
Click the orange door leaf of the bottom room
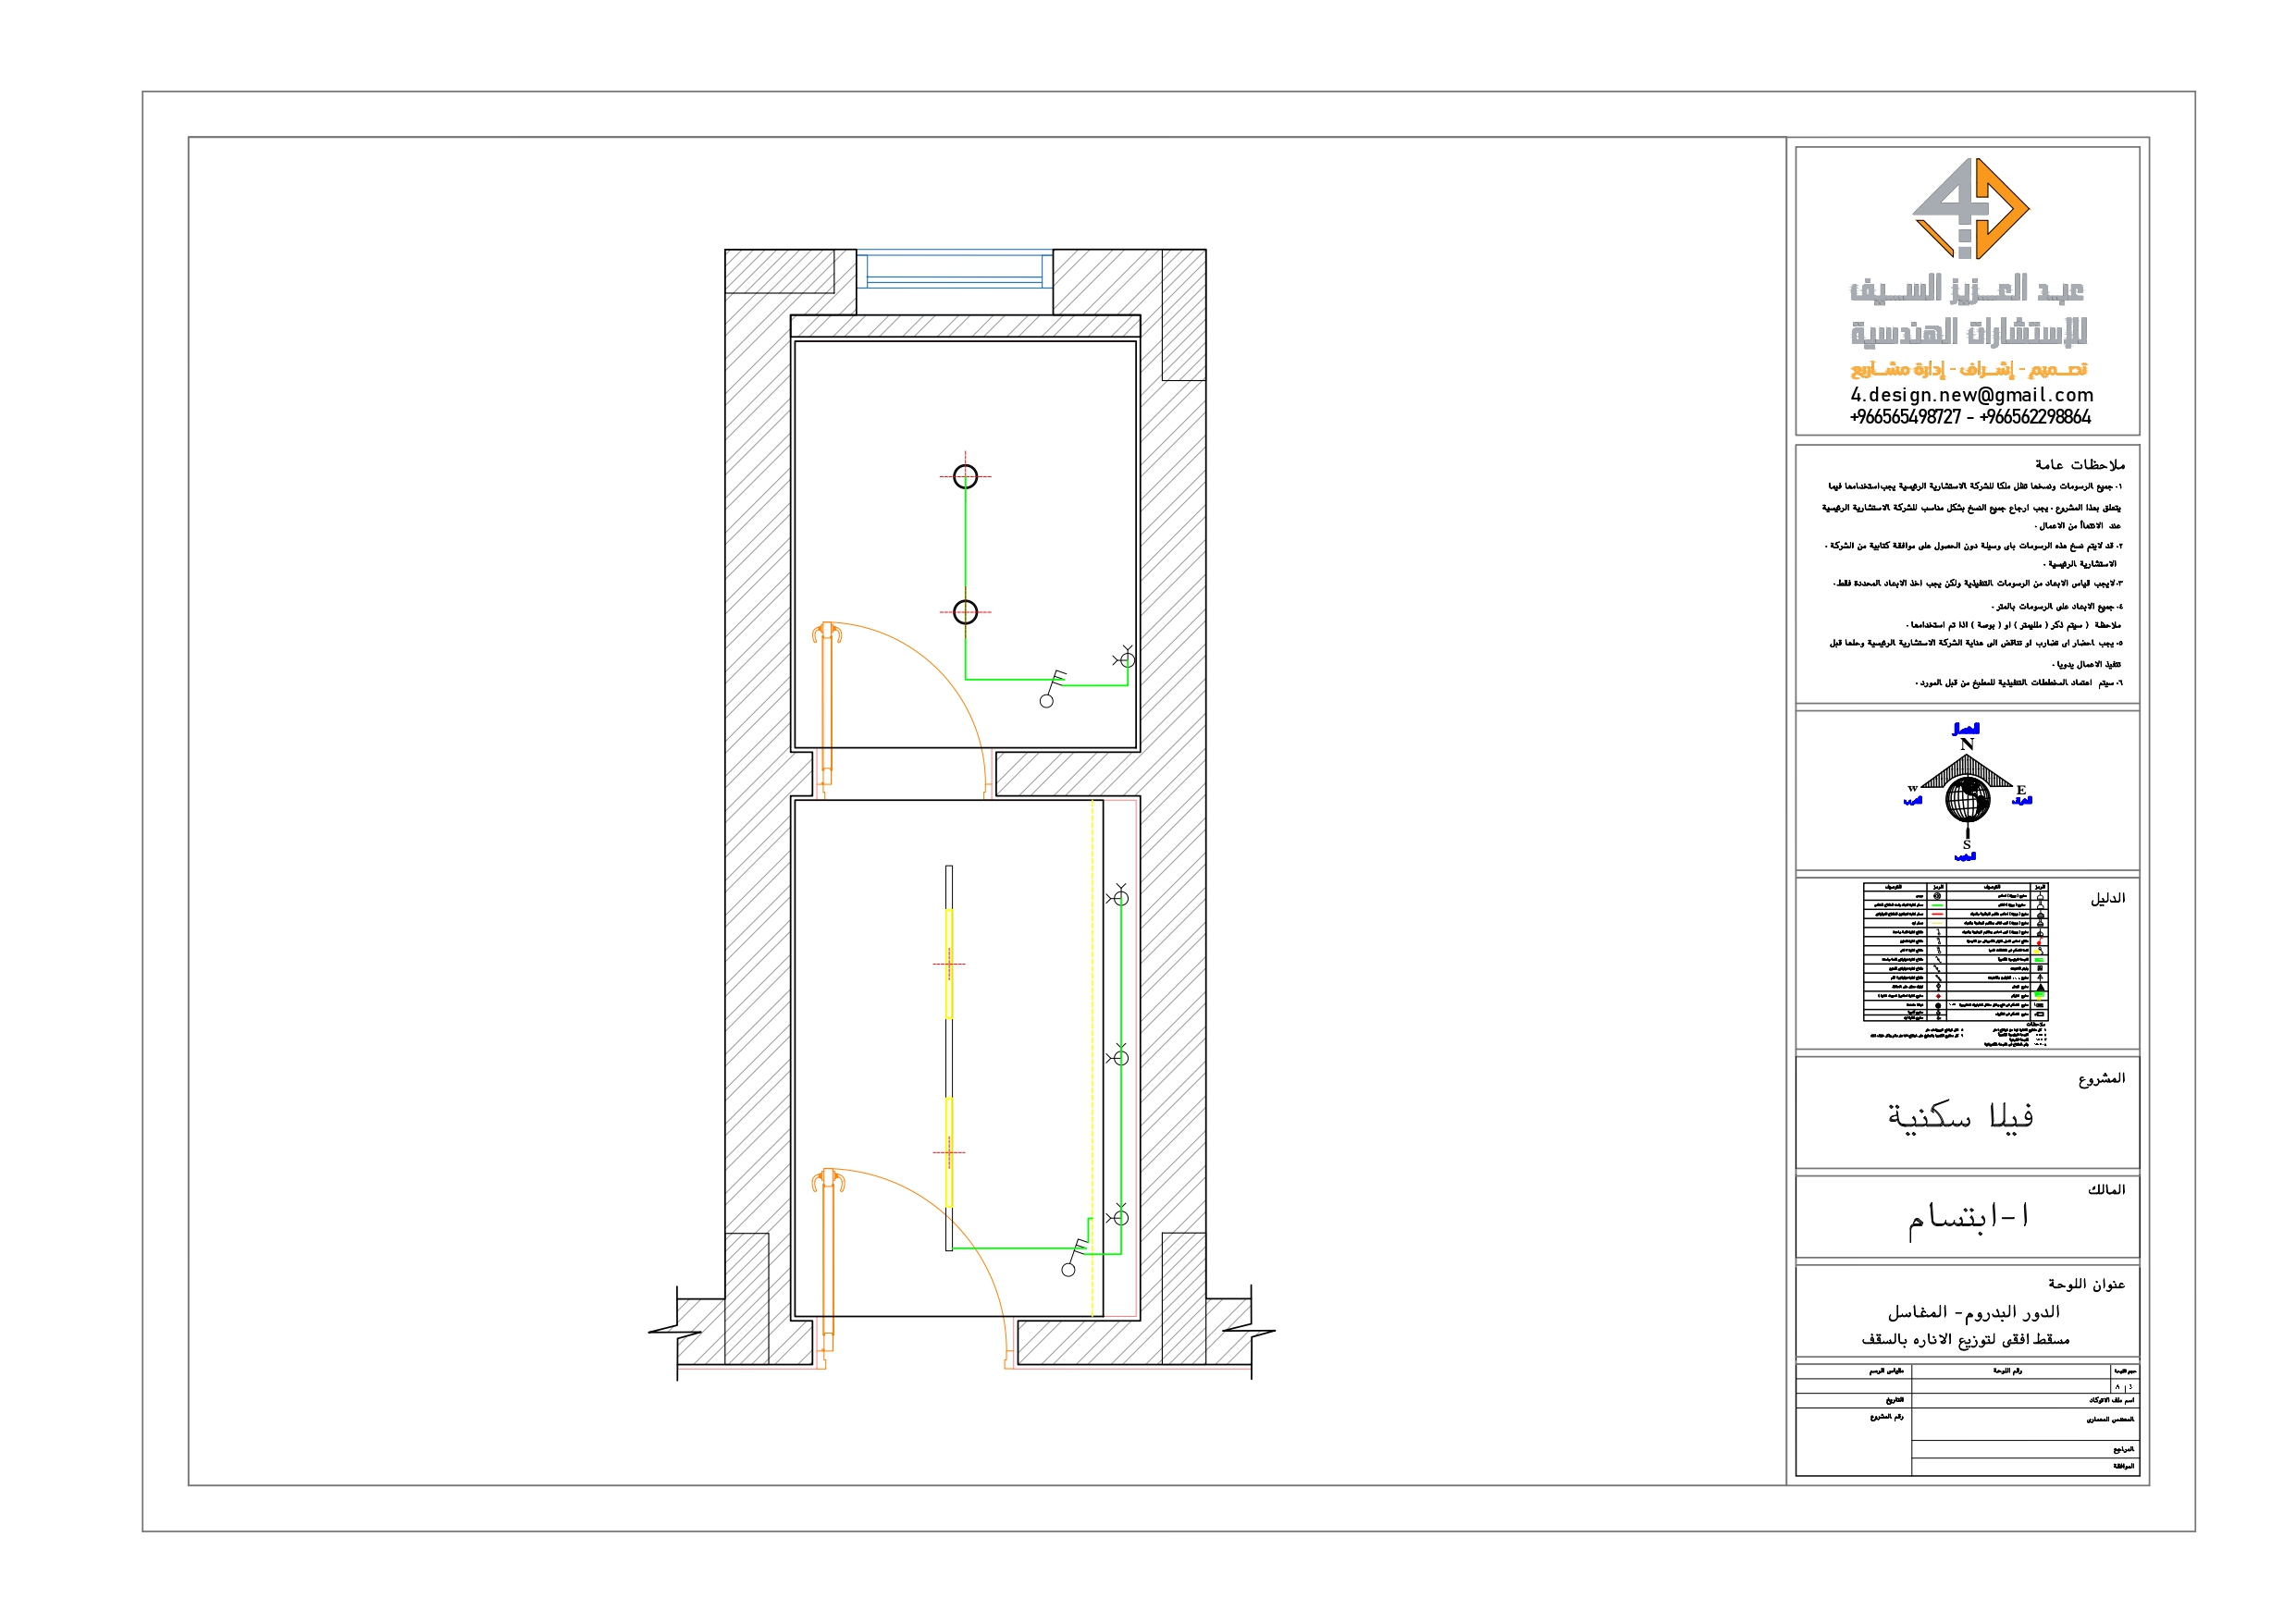tap(828, 1259)
